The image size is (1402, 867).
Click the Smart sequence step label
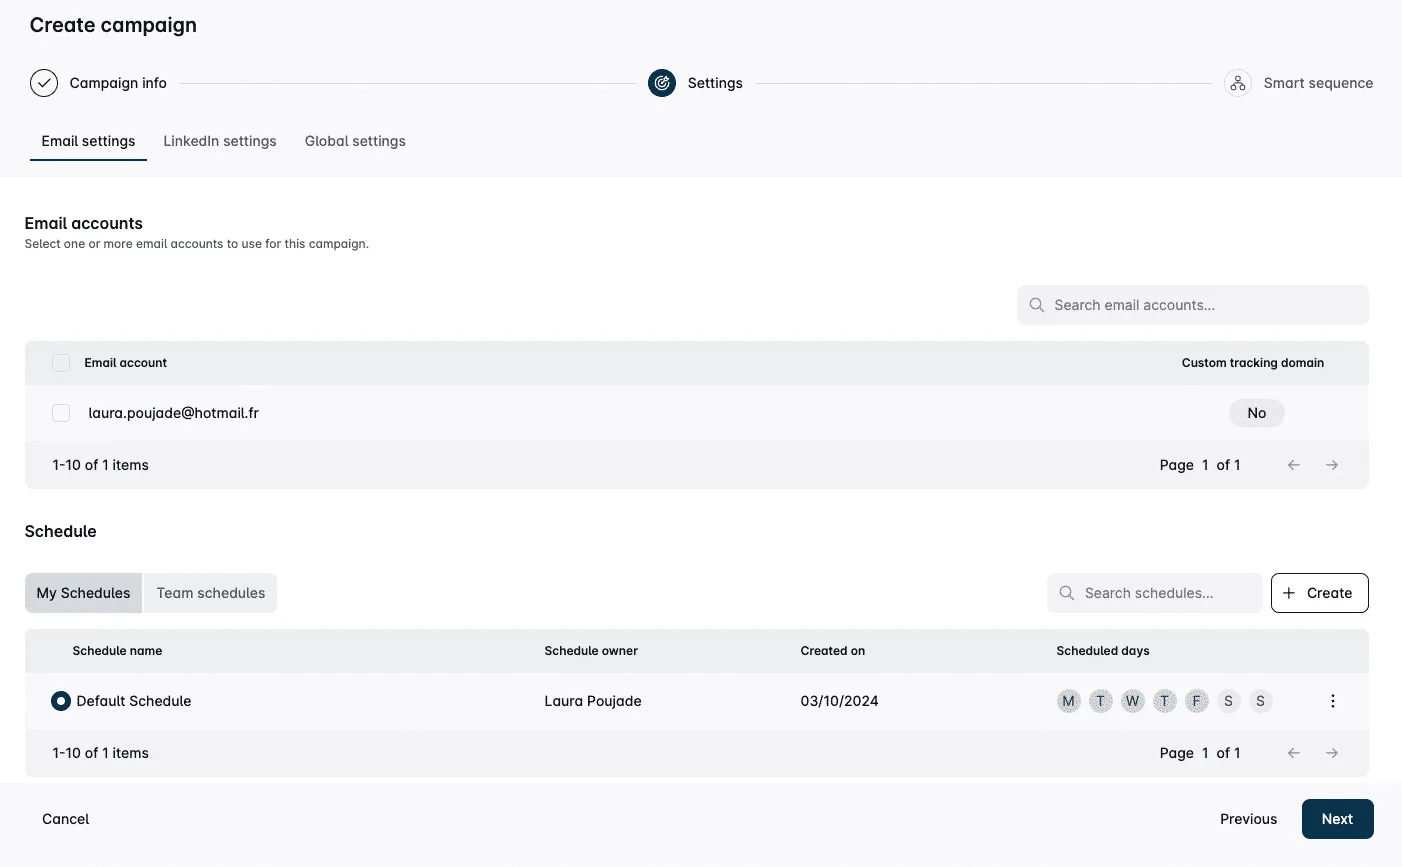coord(1318,83)
